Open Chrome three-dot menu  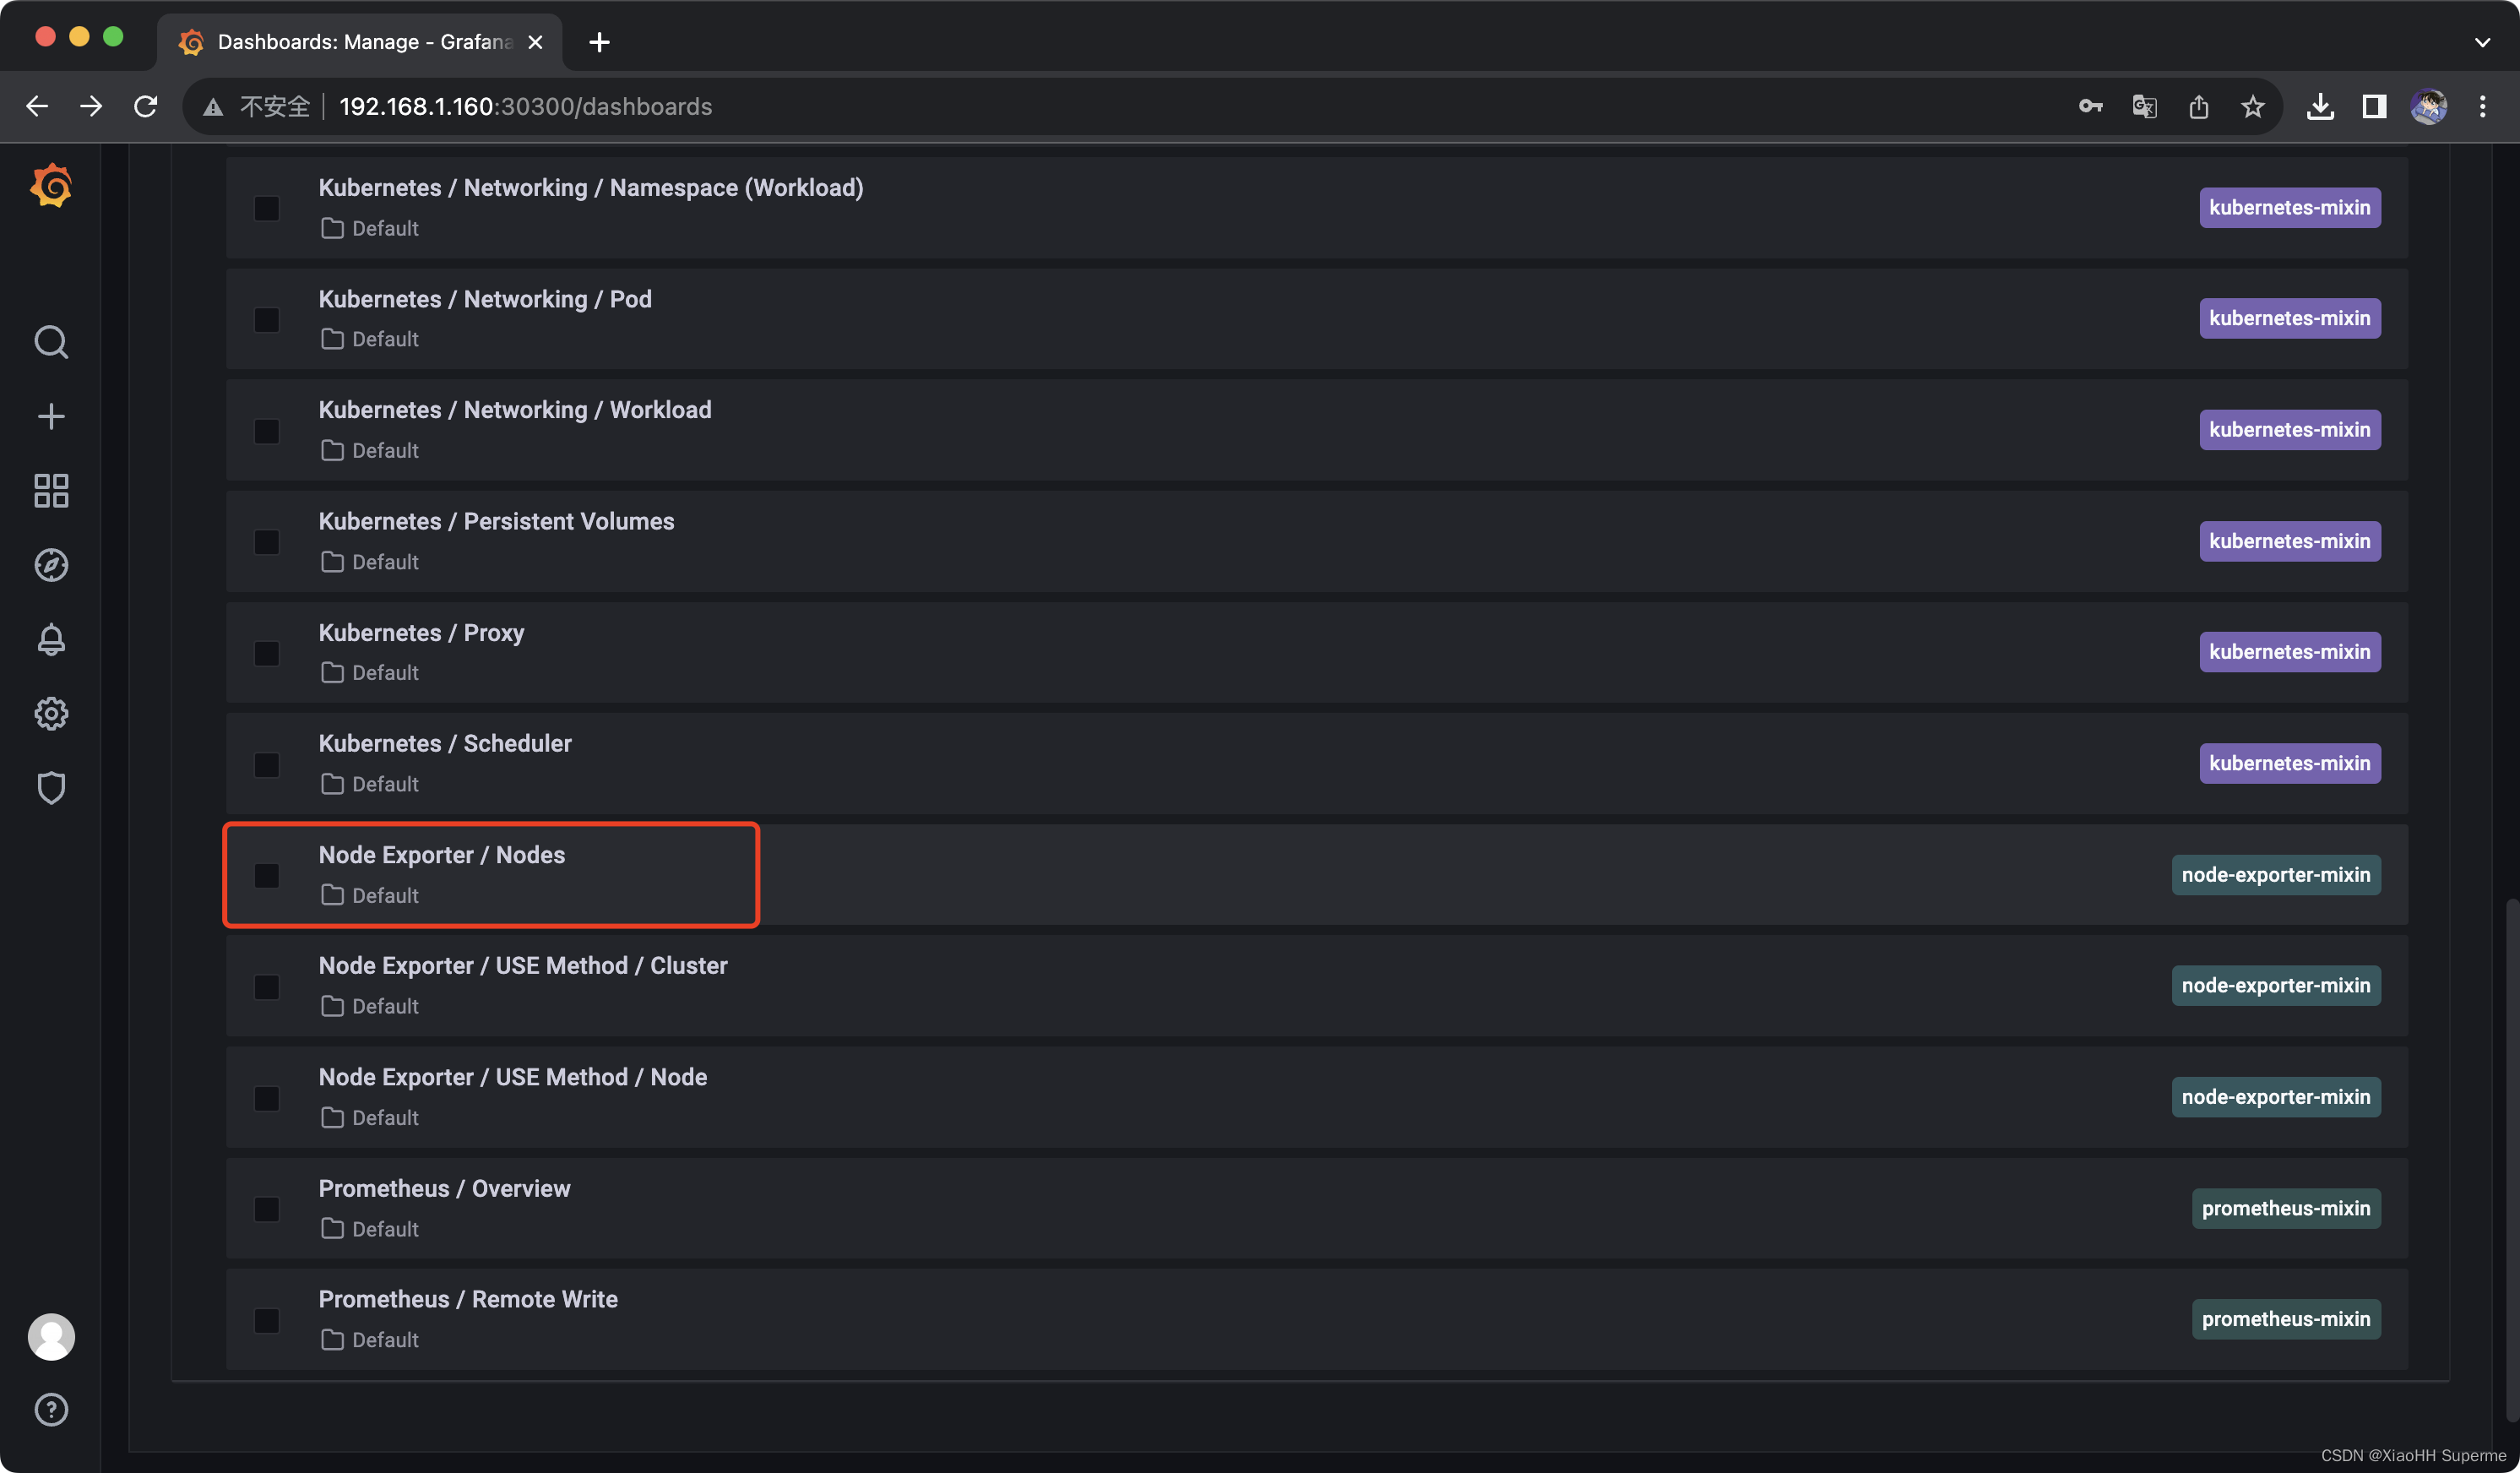tap(2482, 106)
